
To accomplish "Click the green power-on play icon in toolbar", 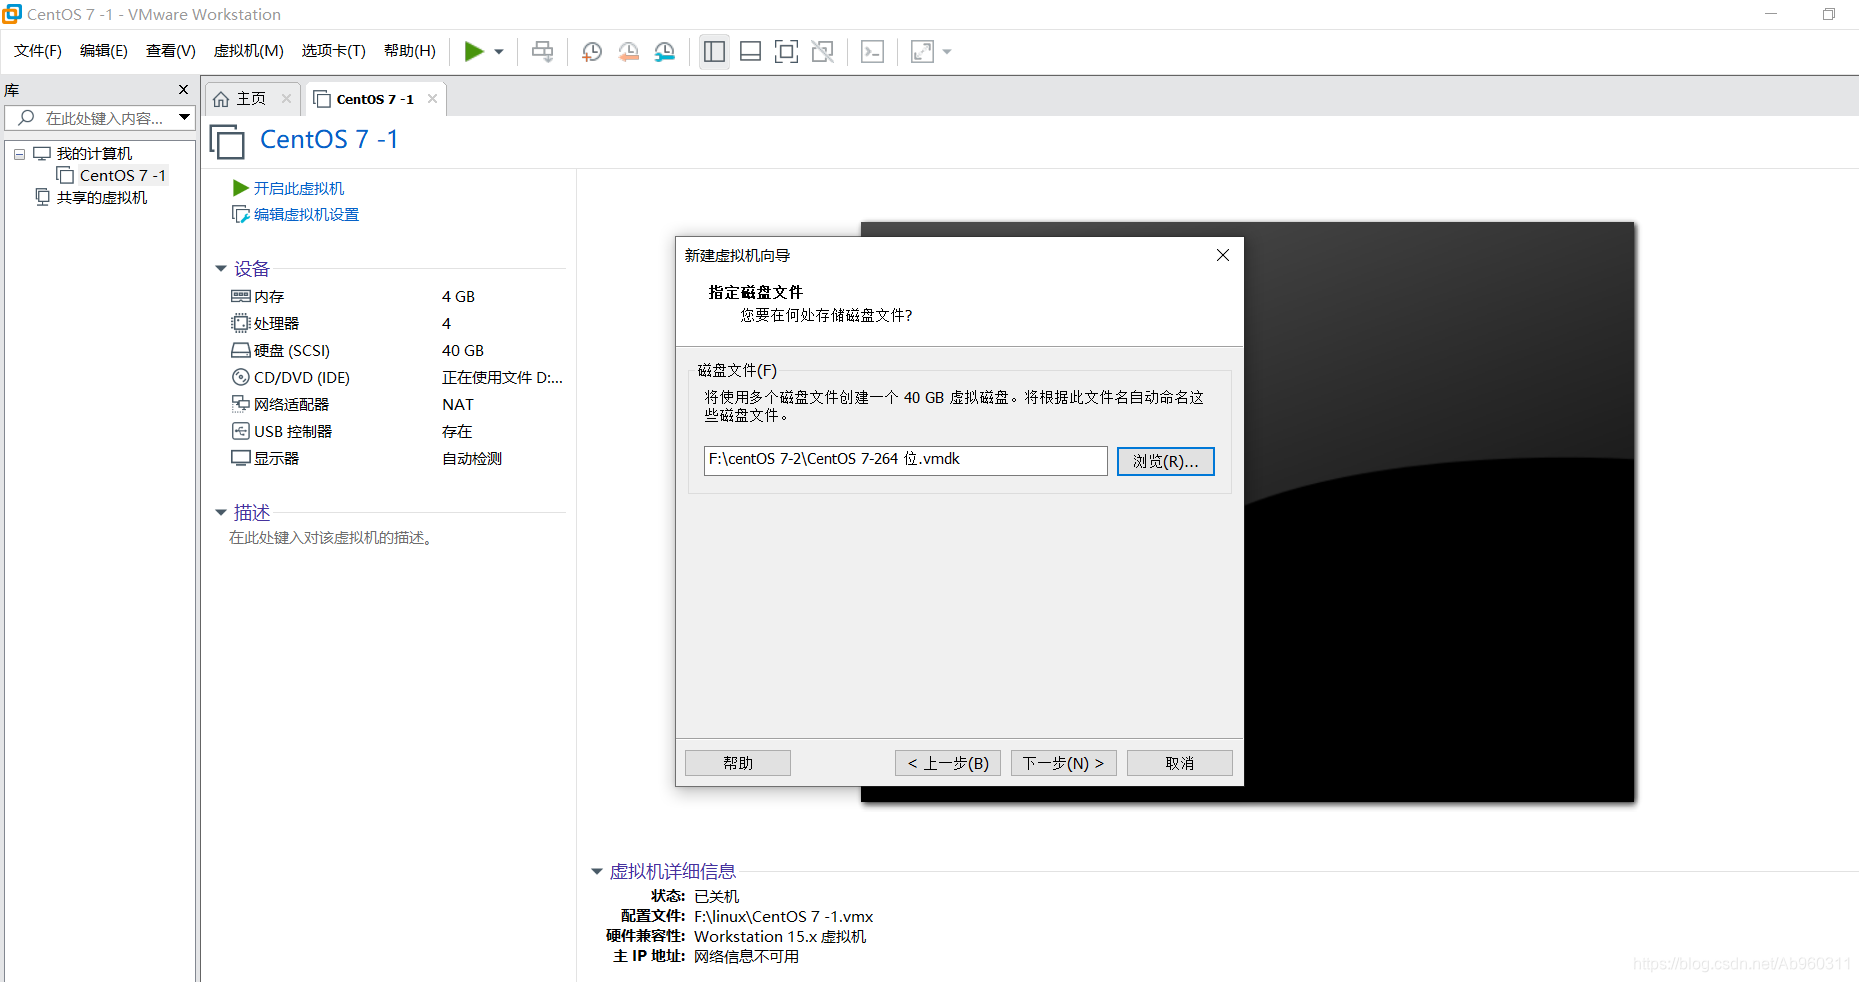I will point(474,51).
